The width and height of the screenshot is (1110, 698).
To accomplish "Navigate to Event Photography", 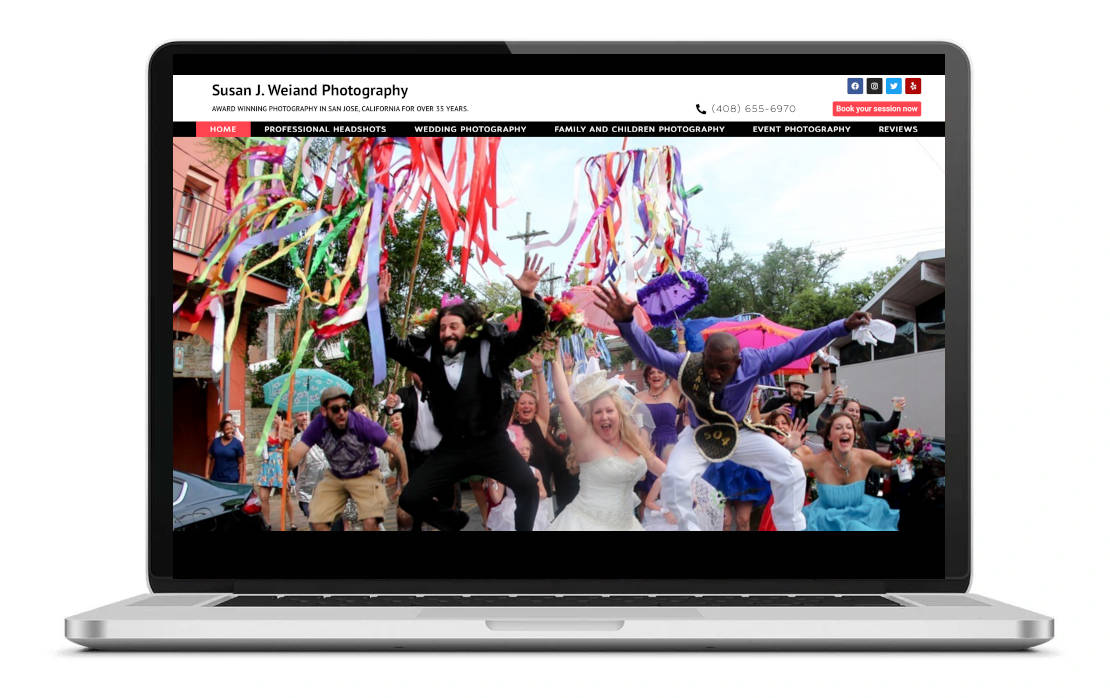I will click(x=801, y=129).
